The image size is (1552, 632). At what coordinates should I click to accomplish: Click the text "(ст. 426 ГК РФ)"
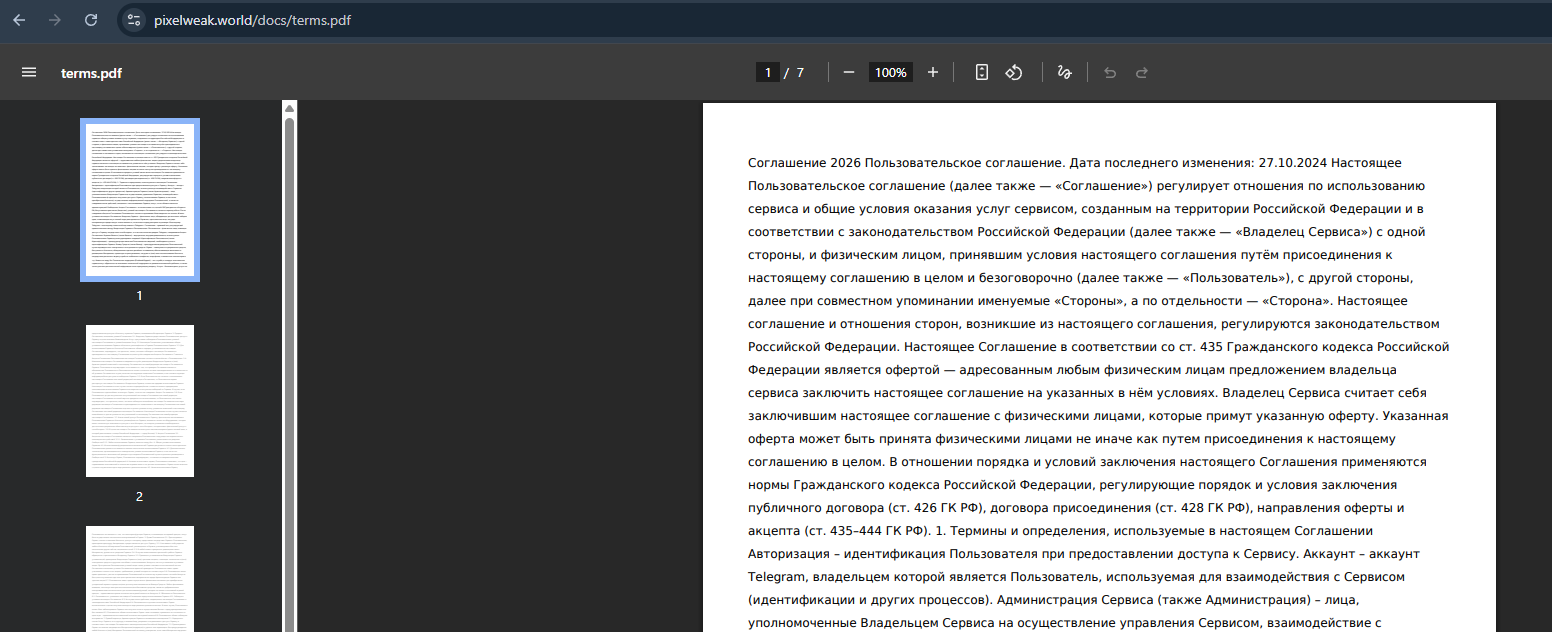pos(935,508)
